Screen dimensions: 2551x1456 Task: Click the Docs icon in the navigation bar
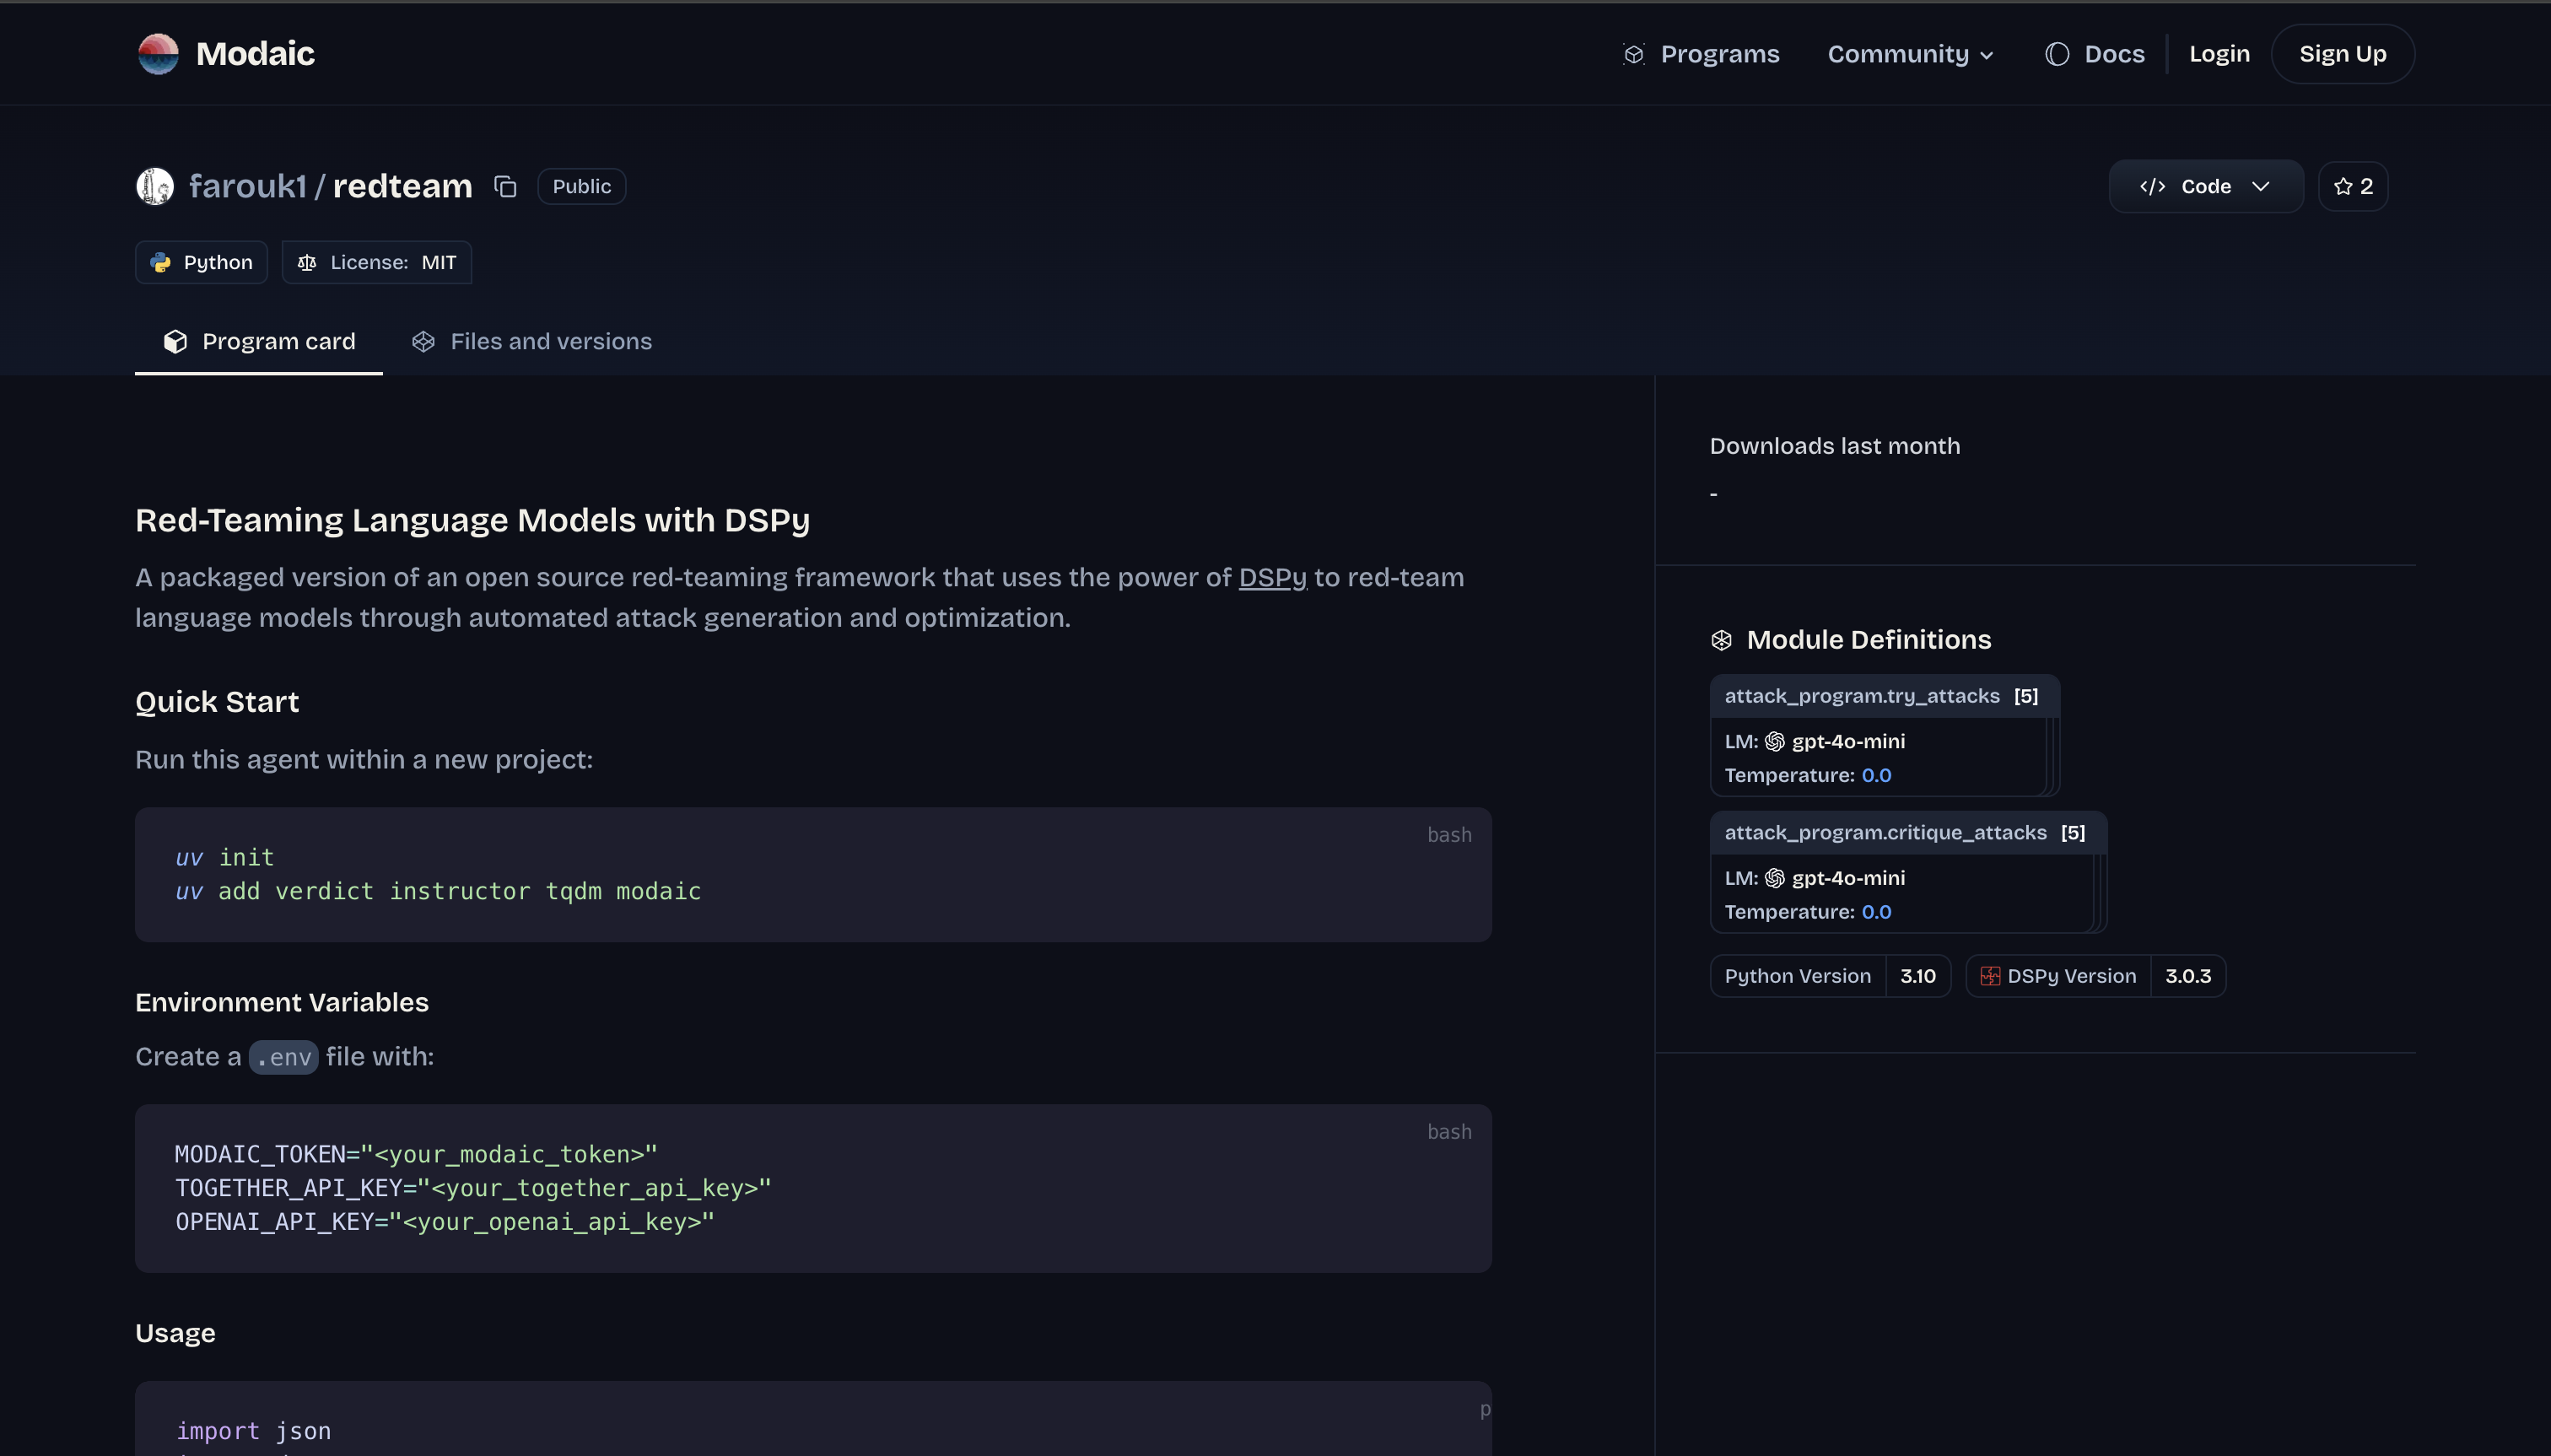2057,54
